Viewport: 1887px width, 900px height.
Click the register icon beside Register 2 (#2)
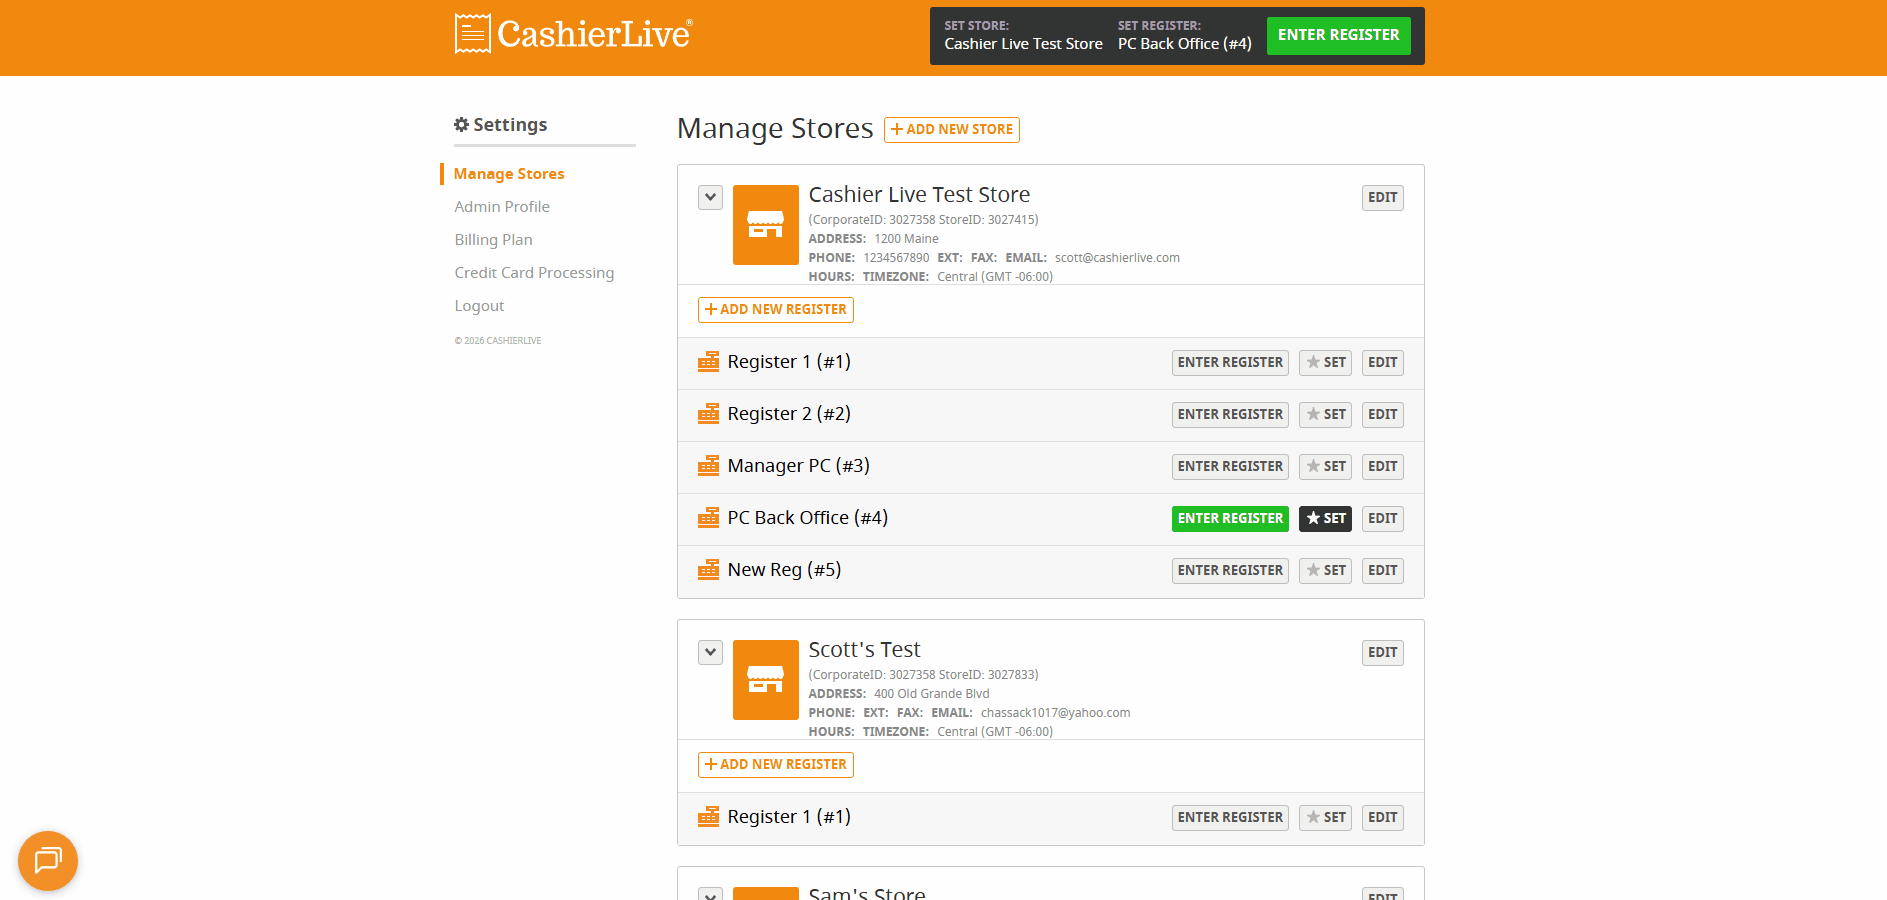(709, 414)
